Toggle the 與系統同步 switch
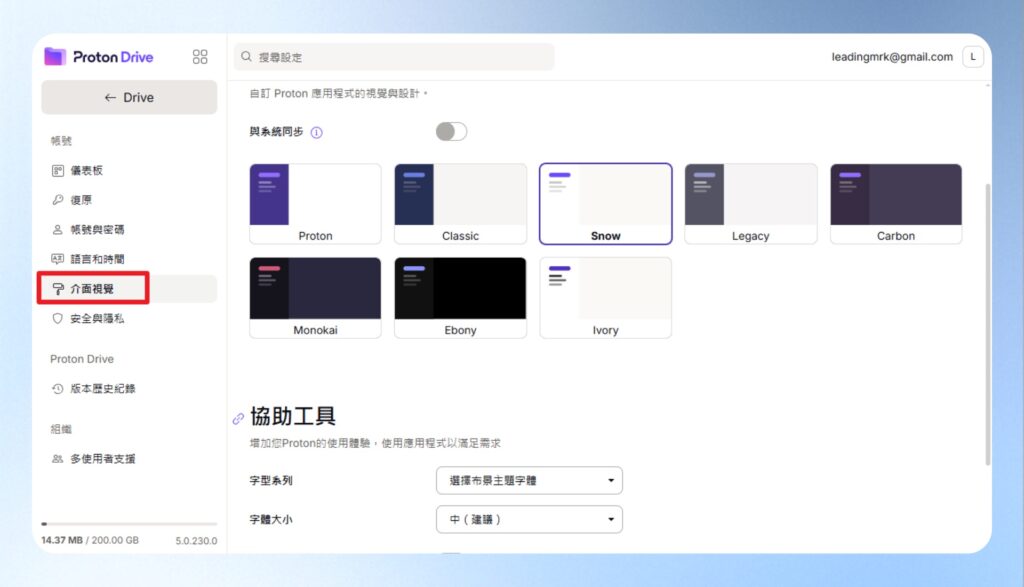Screen dimensions: 1024x587 451,132
